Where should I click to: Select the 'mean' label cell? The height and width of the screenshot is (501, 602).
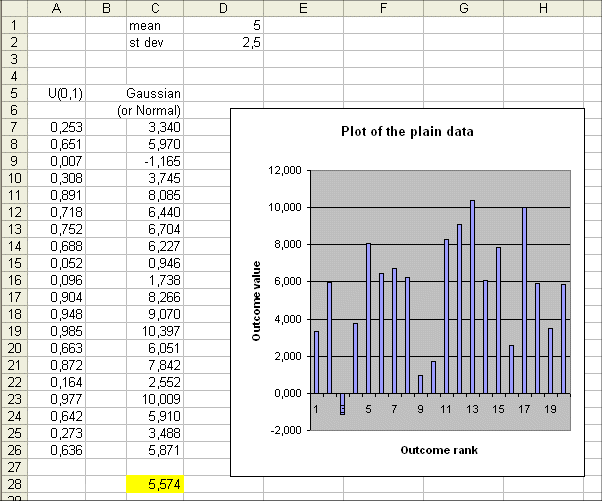(x=150, y=25)
